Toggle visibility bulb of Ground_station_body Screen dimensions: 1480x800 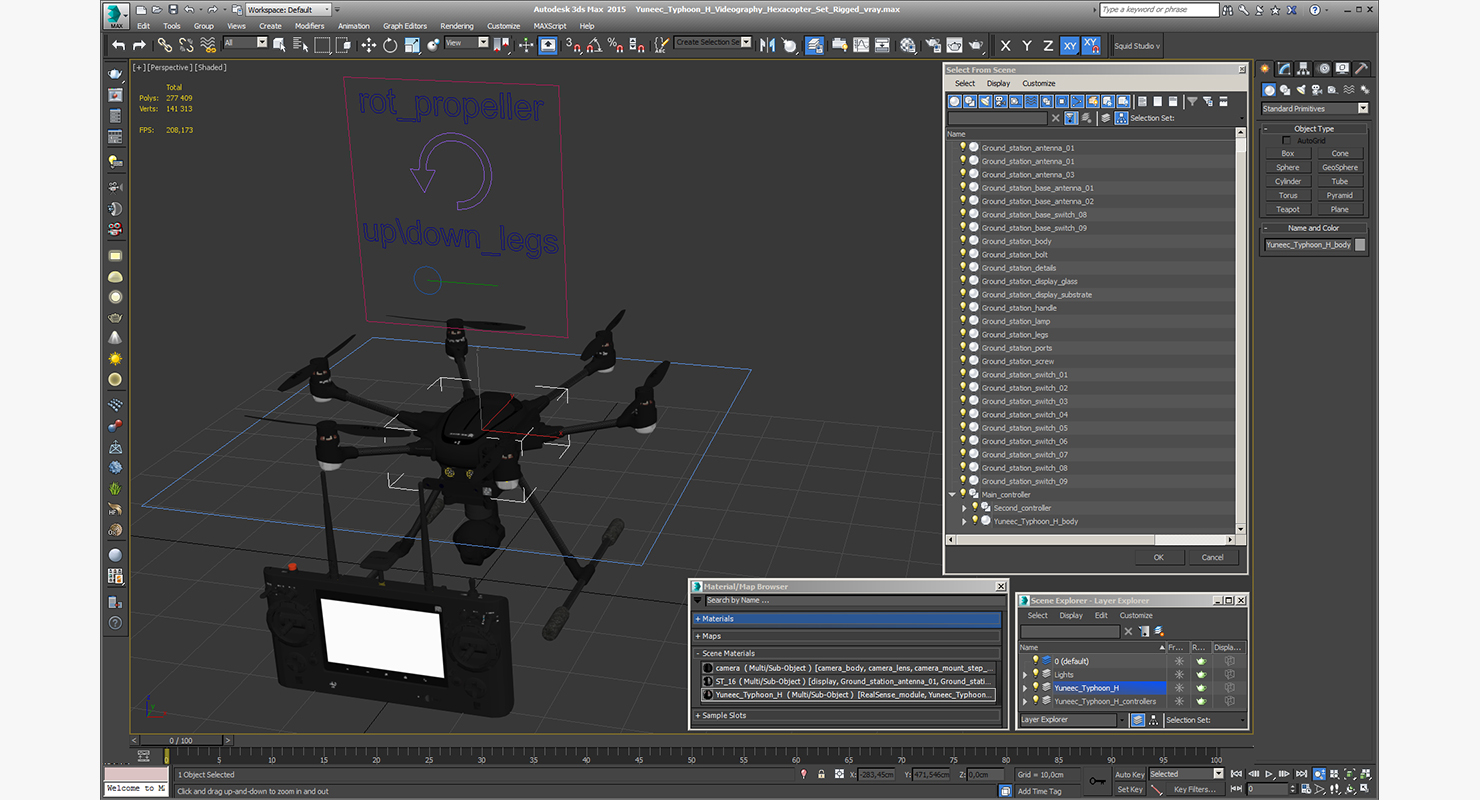[x=963, y=241]
